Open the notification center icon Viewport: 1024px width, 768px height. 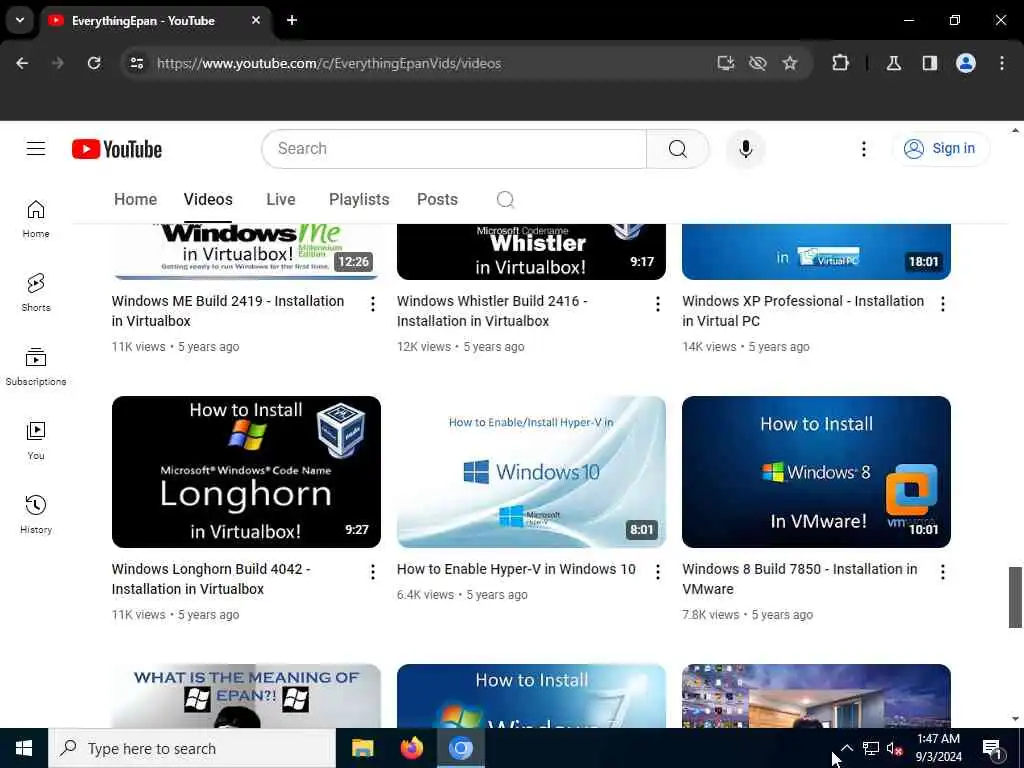(992, 749)
